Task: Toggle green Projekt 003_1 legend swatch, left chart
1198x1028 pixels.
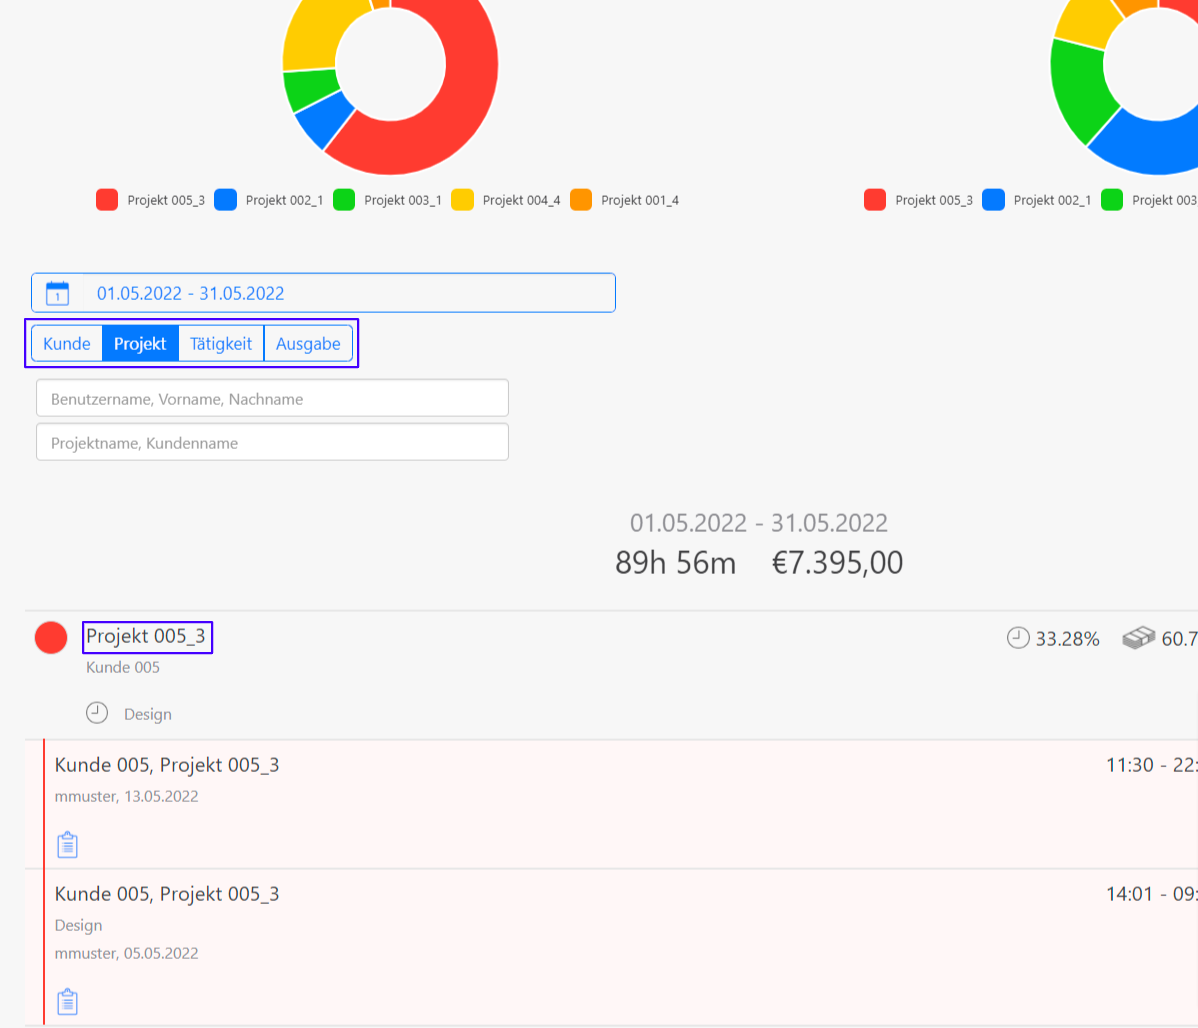Action: [x=344, y=200]
